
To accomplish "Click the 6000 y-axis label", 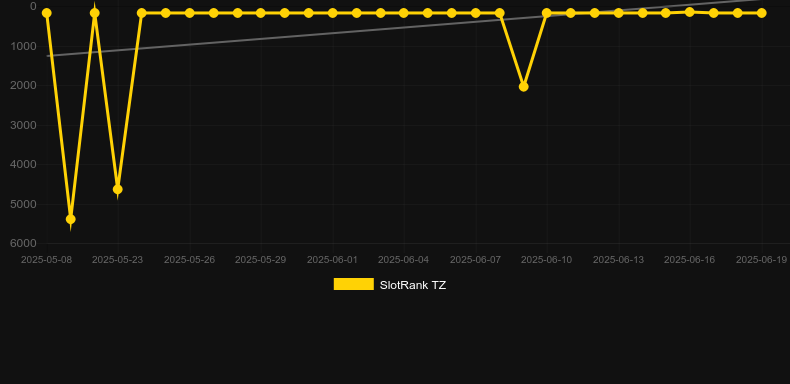I will [24, 243].
